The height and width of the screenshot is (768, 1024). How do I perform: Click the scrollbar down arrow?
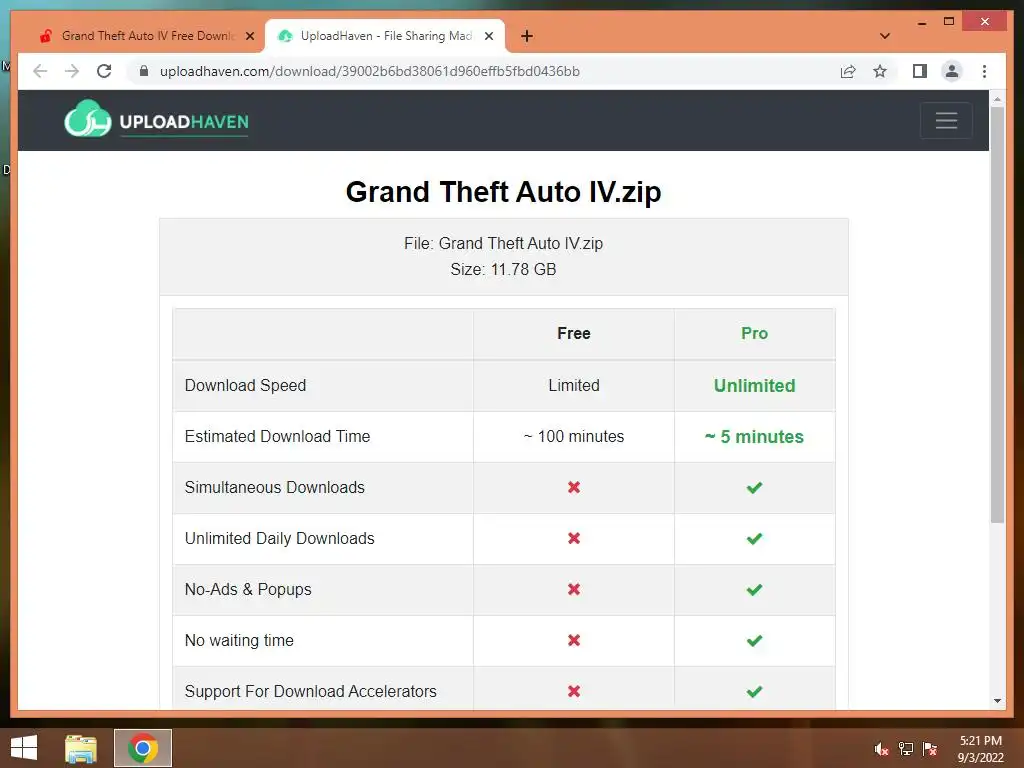997,701
